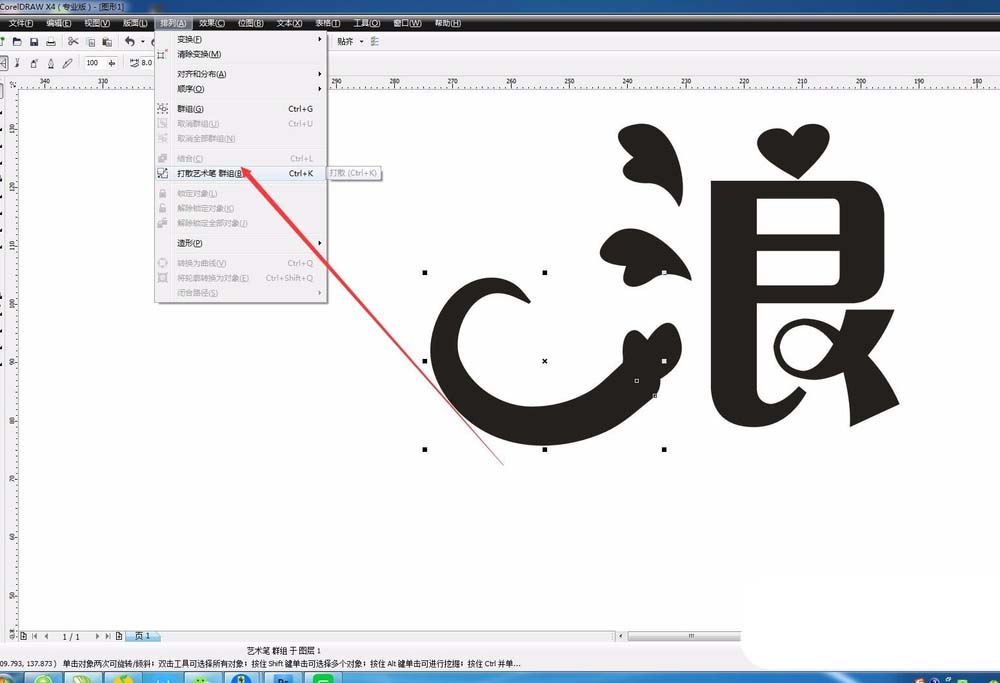The width and height of the screenshot is (1000, 683).
Task: Open the 版面(L) menu
Action: [x=135, y=23]
